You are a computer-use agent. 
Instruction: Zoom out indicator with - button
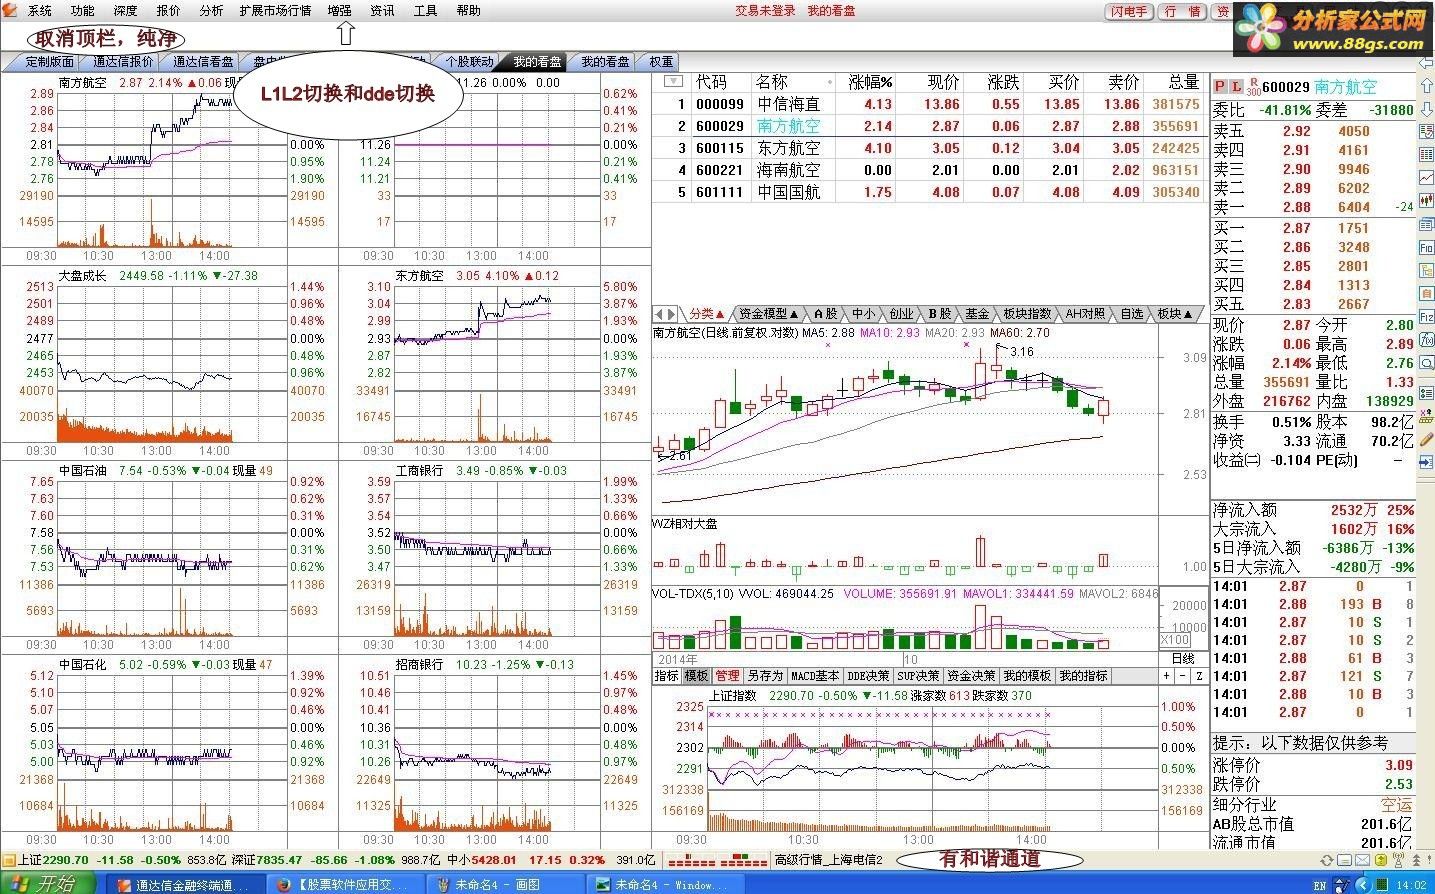tap(1183, 676)
